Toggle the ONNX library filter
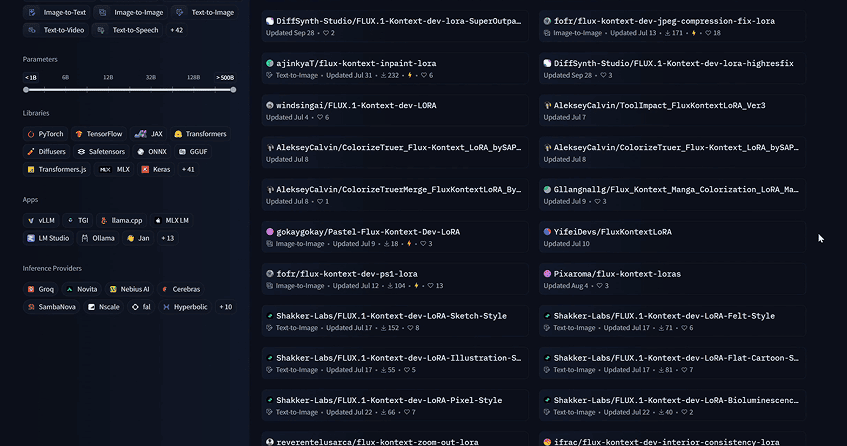Image resolution: width=847 pixels, height=446 pixels. [152, 152]
